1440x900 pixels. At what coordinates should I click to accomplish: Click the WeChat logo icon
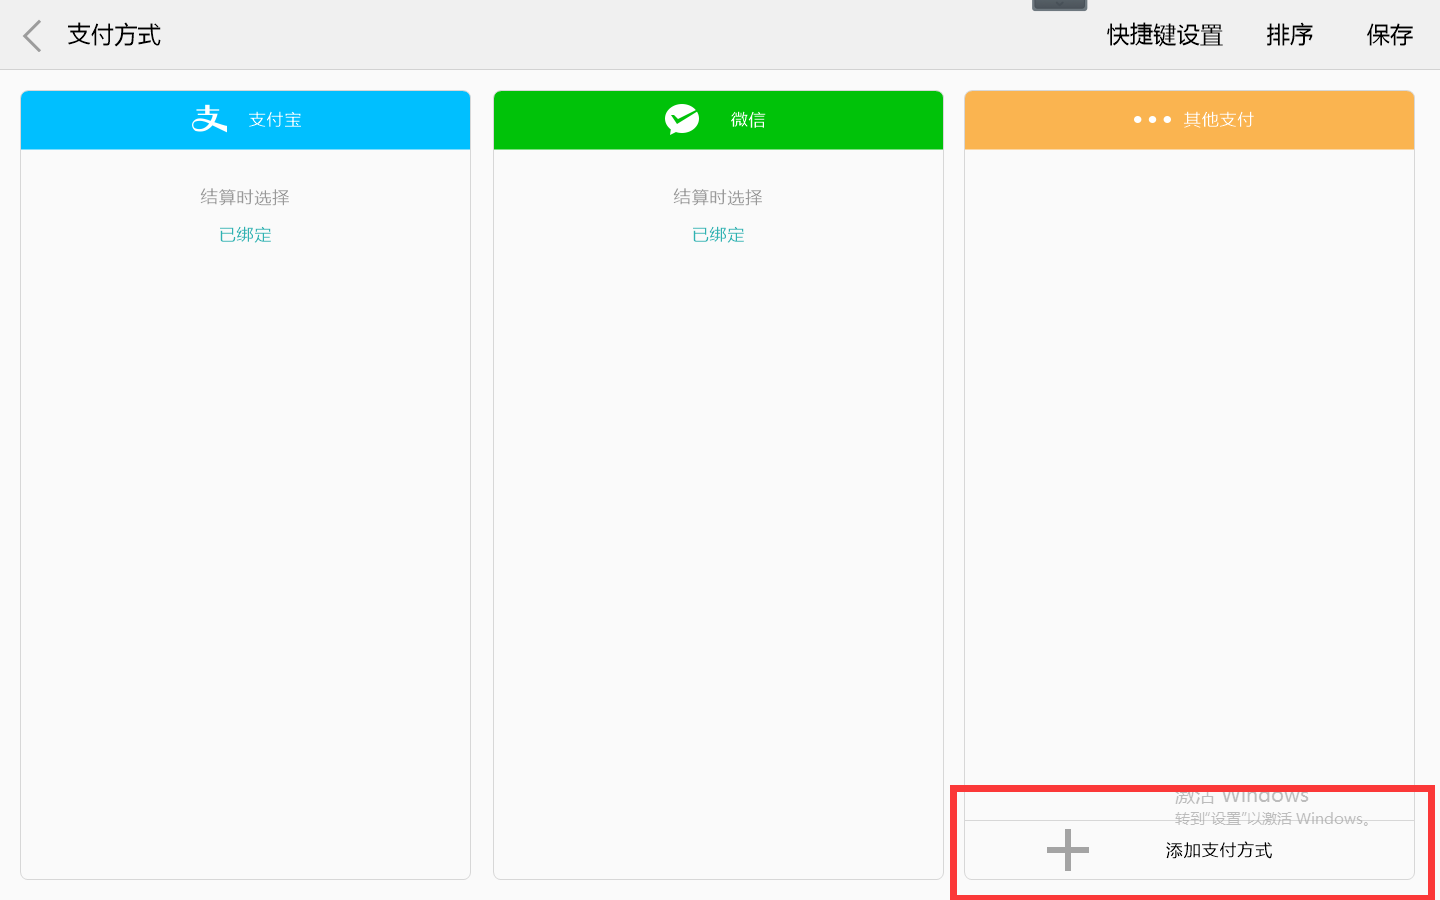coord(682,119)
